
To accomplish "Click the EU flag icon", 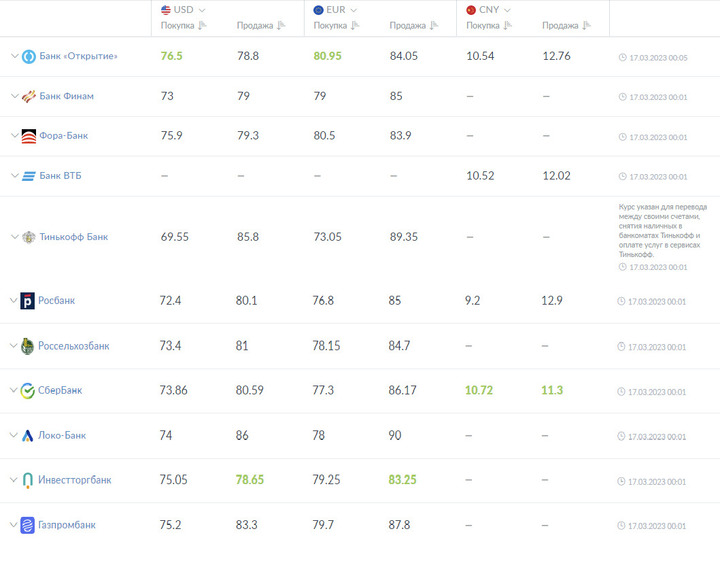I will pos(318,10).
